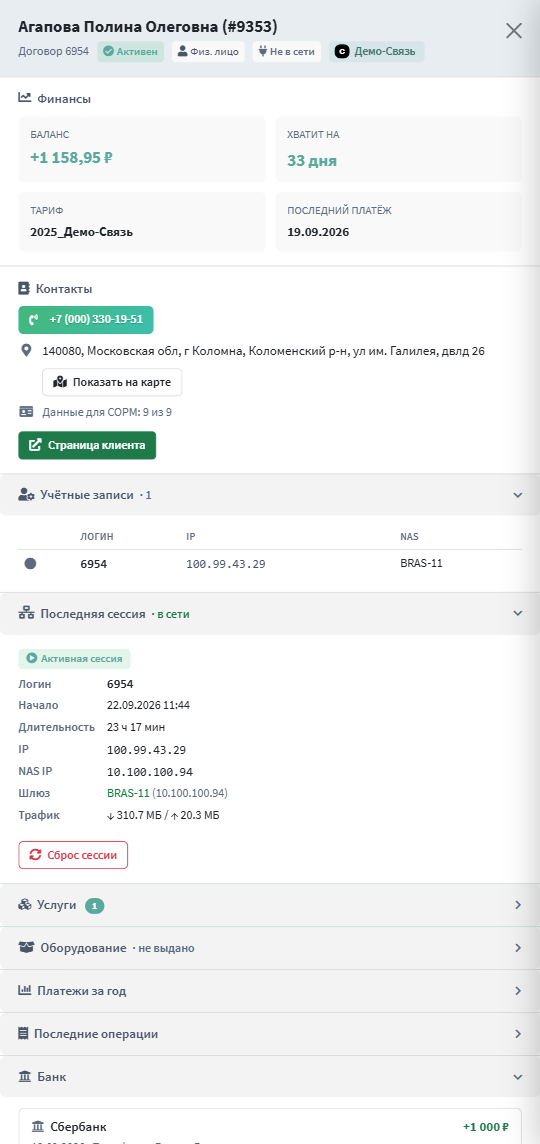Click the Активен status badge
This screenshot has height=1144, width=540.
131,52
